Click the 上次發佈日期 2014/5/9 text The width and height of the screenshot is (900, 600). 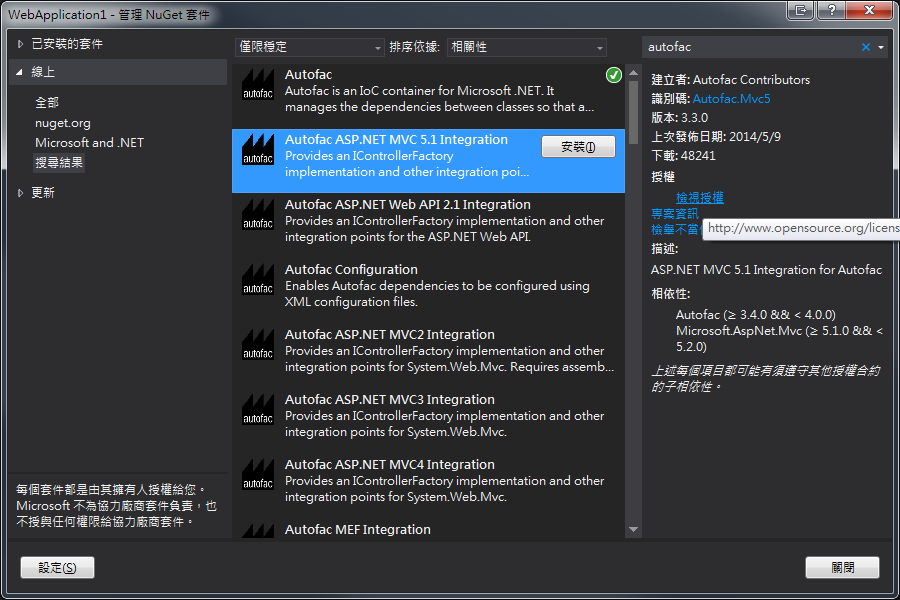click(716, 137)
